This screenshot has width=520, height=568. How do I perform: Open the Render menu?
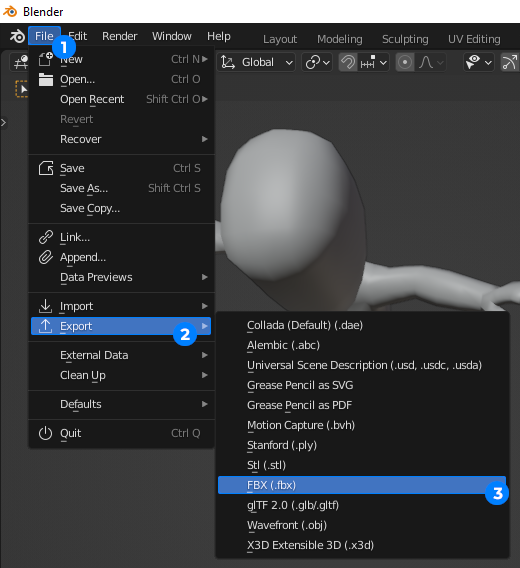(x=120, y=36)
